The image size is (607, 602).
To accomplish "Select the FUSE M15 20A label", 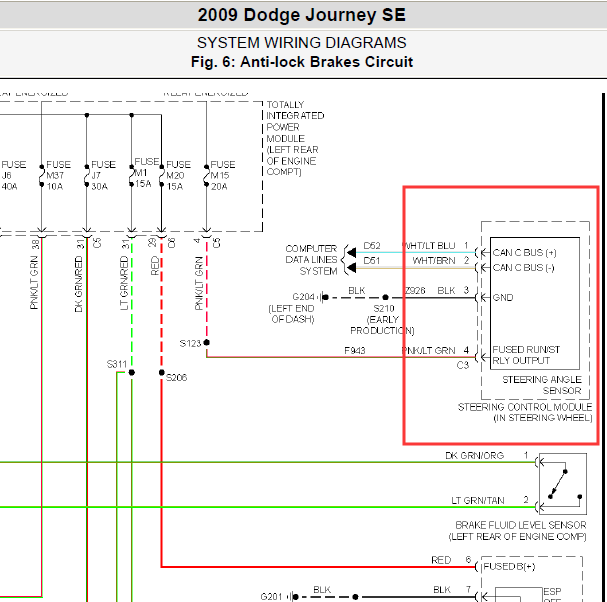I will point(223,175).
